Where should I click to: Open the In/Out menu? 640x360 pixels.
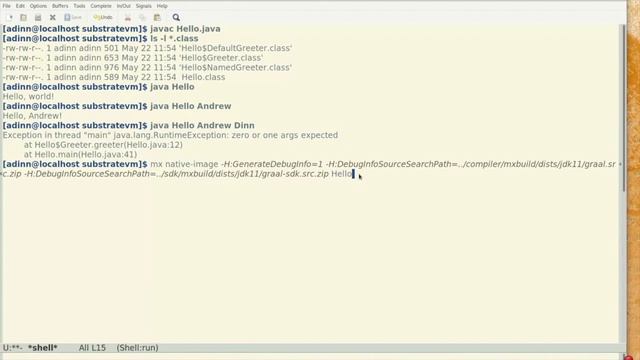click(x=124, y=6)
